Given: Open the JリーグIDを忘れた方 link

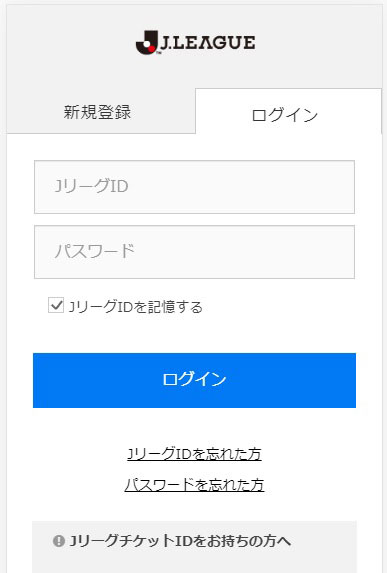Looking at the screenshot, I should (194, 454).
